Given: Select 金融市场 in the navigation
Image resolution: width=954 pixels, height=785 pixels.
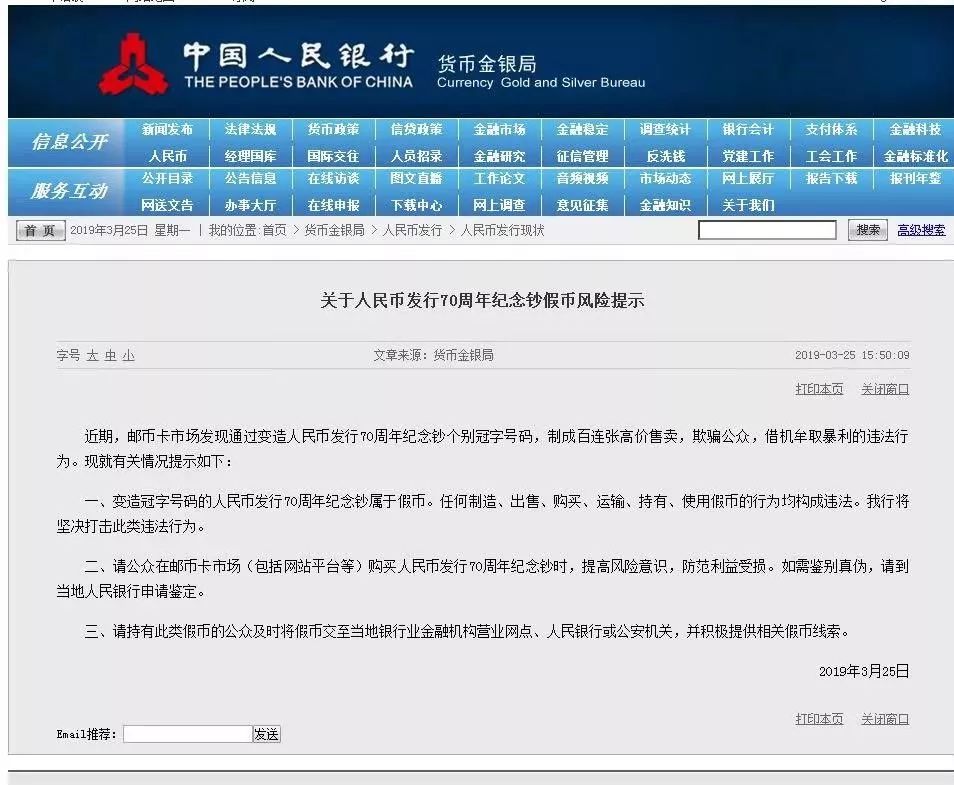Looking at the screenshot, I should point(500,130).
